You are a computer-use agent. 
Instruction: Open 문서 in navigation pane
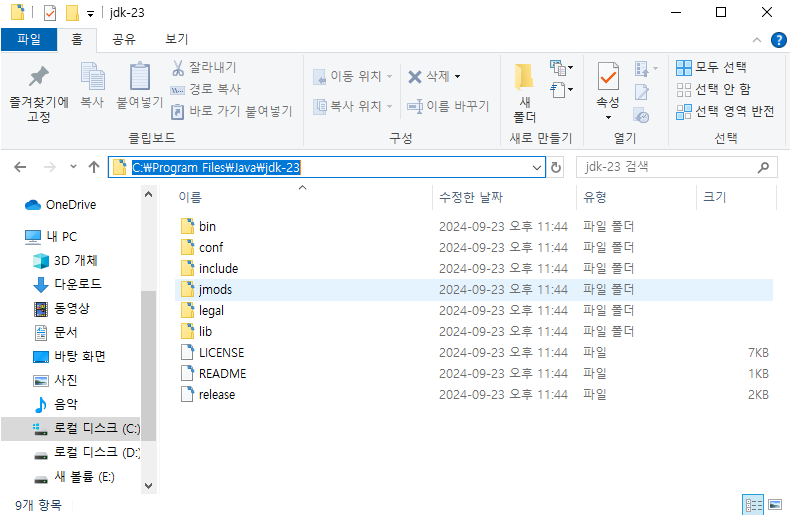click(x=55, y=332)
